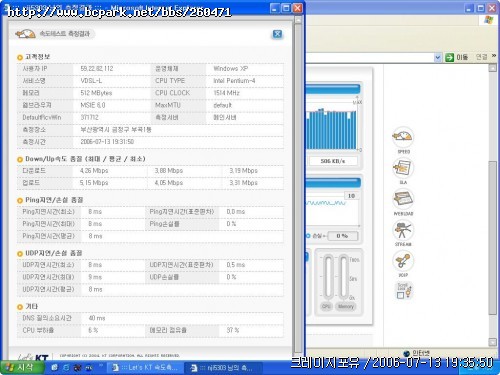Click the loss indicator circle beside 0 % box
Image resolution: width=500 pixels, height=375 pixels.
308,236
